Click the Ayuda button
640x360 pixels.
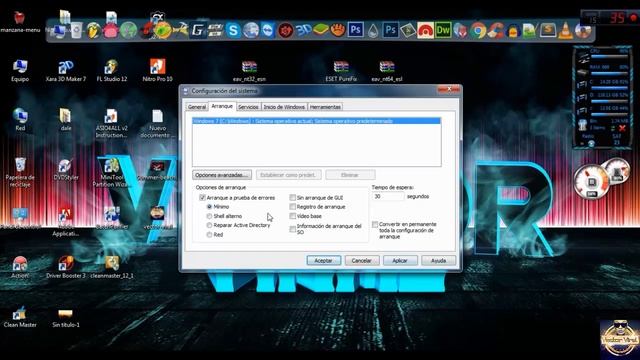[438, 260]
